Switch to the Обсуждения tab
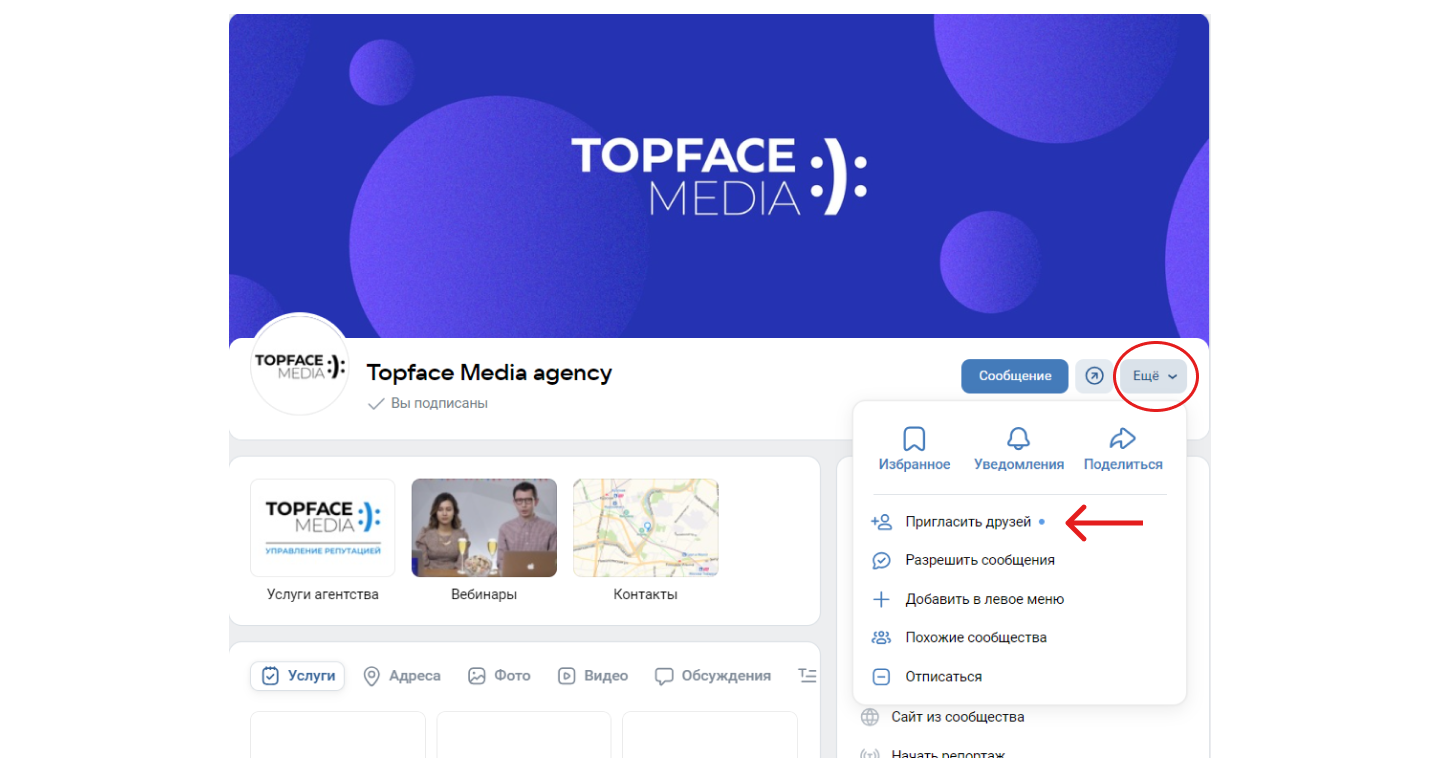The image size is (1440, 773). (x=713, y=676)
